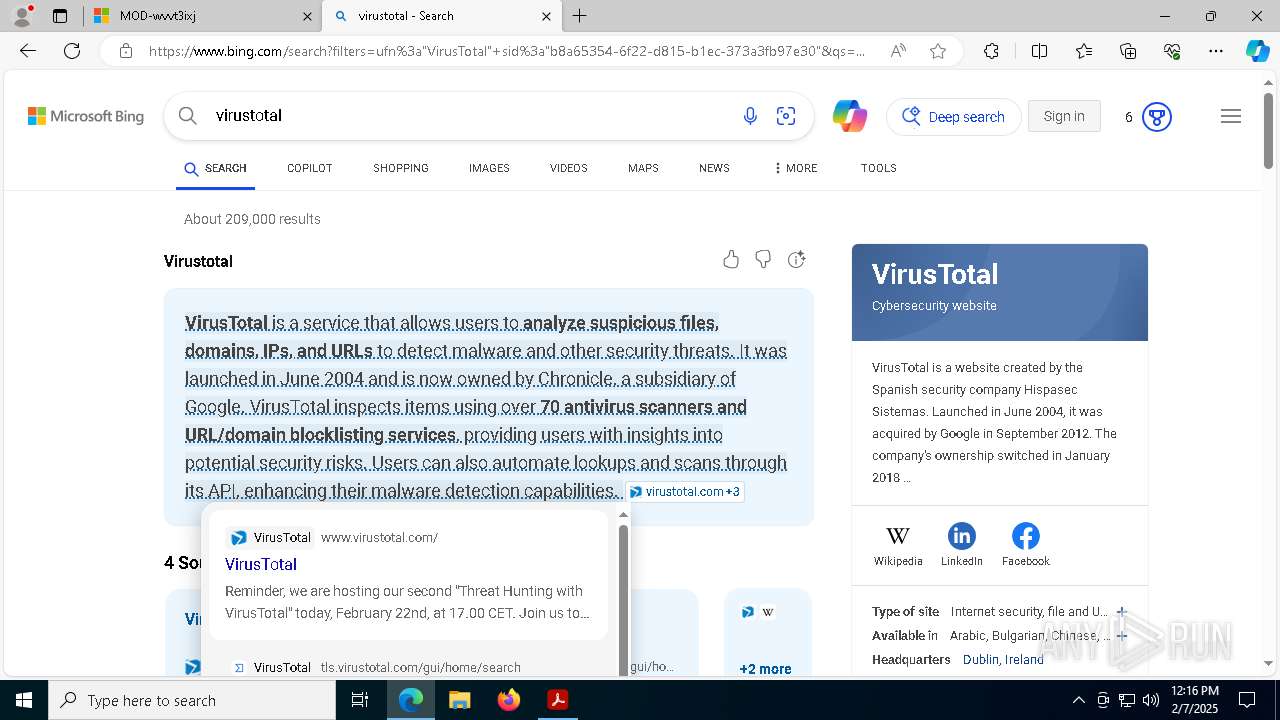Switch to the VIDEOS tab

click(568, 168)
